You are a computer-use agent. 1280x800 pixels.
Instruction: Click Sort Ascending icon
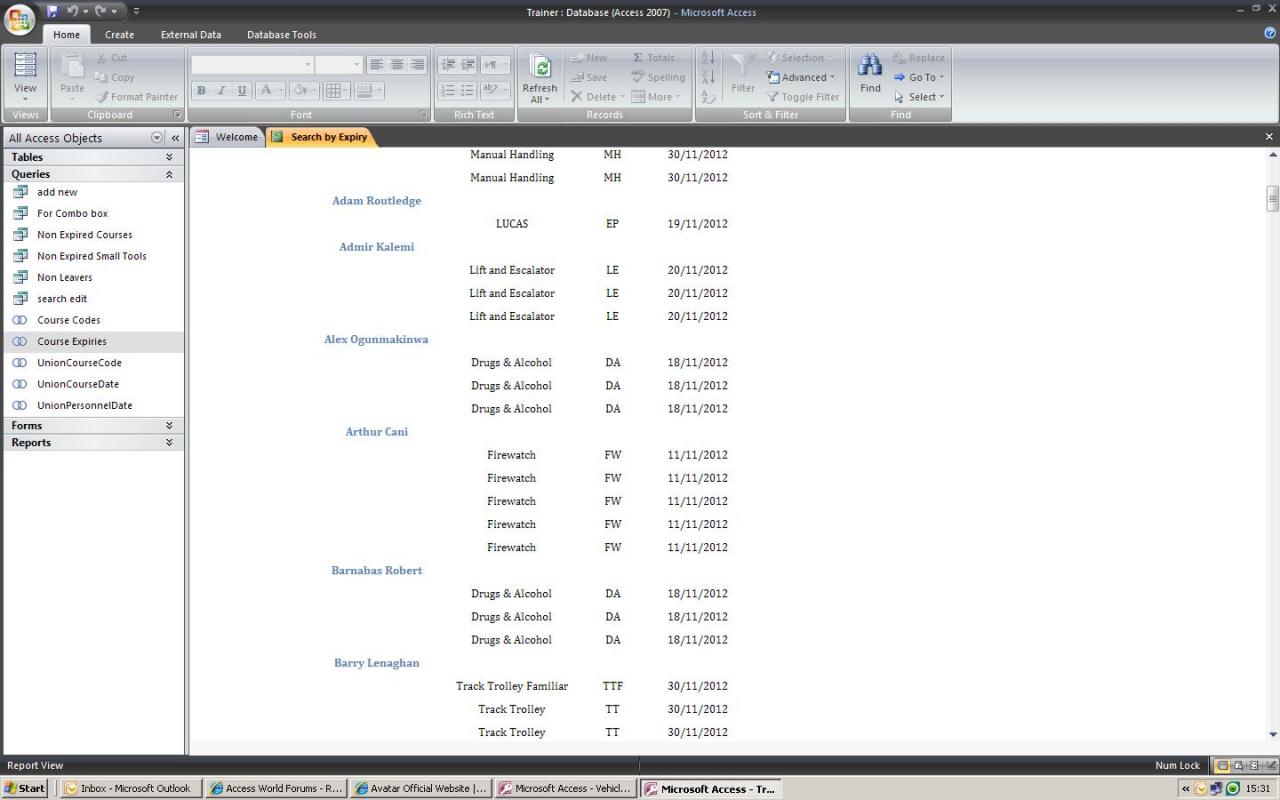pos(708,58)
